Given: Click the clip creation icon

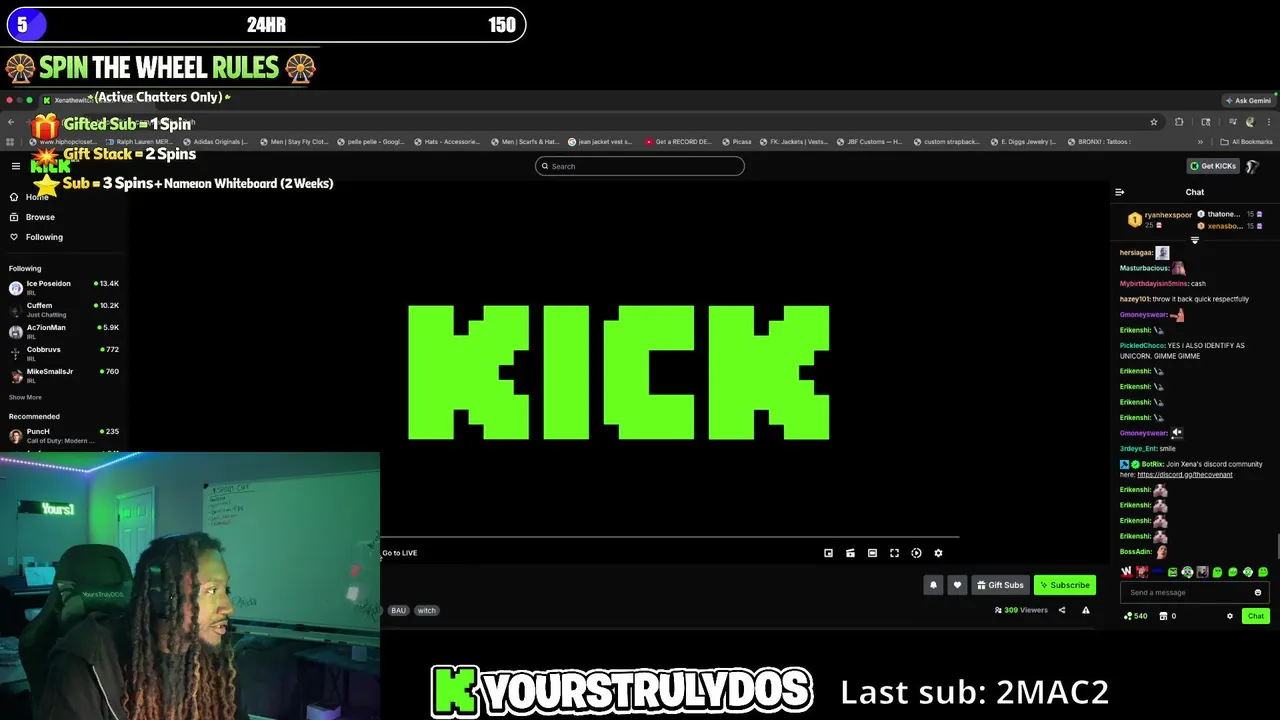Looking at the screenshot, I should [x=850, y=553].
